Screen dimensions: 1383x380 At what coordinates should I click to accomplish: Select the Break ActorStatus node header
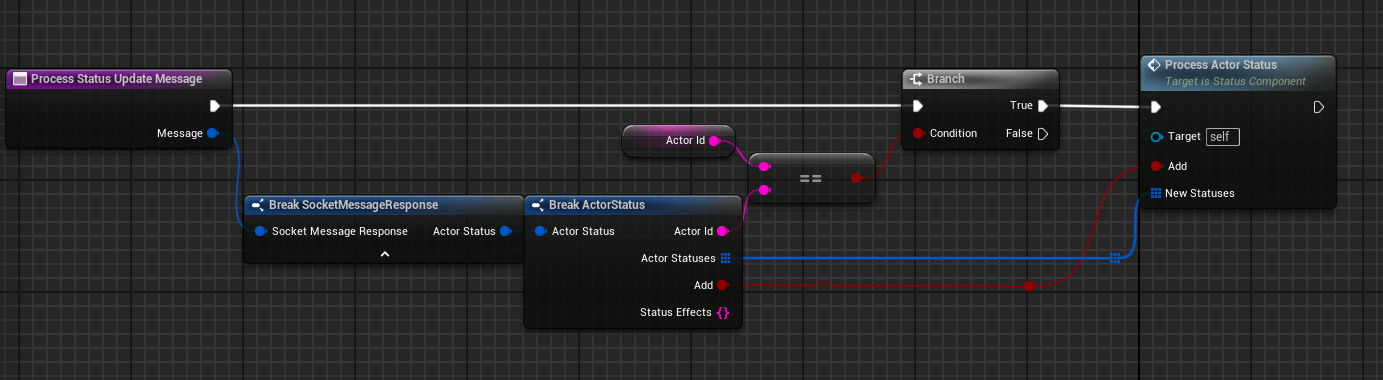point(633,205)
